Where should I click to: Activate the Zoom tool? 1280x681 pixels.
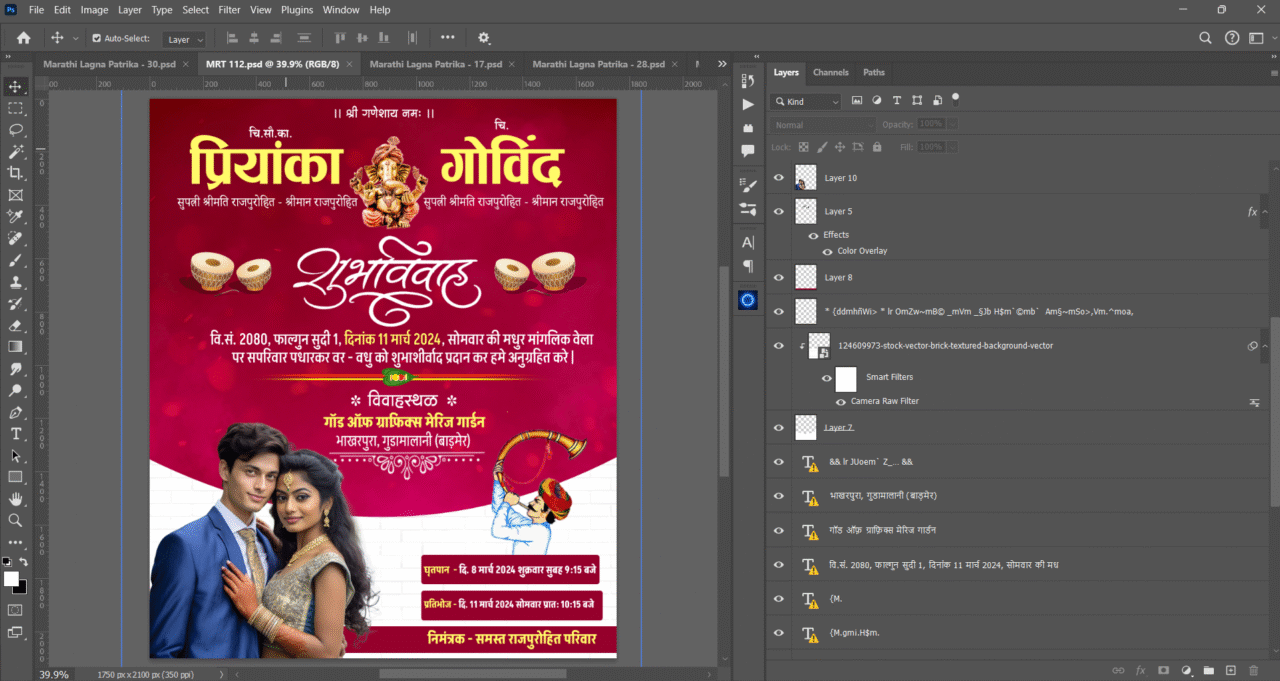pos(15,520)
